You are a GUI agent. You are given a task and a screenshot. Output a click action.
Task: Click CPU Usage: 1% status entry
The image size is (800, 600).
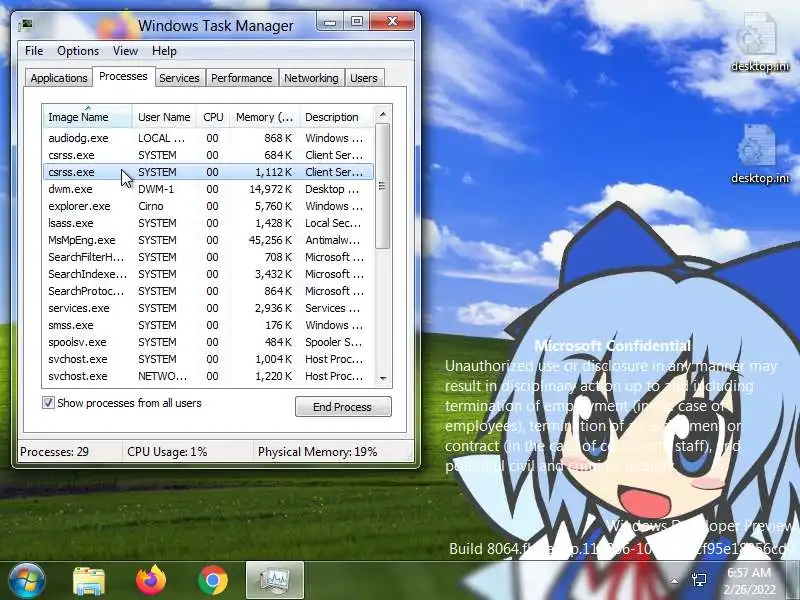pos(167,452)
